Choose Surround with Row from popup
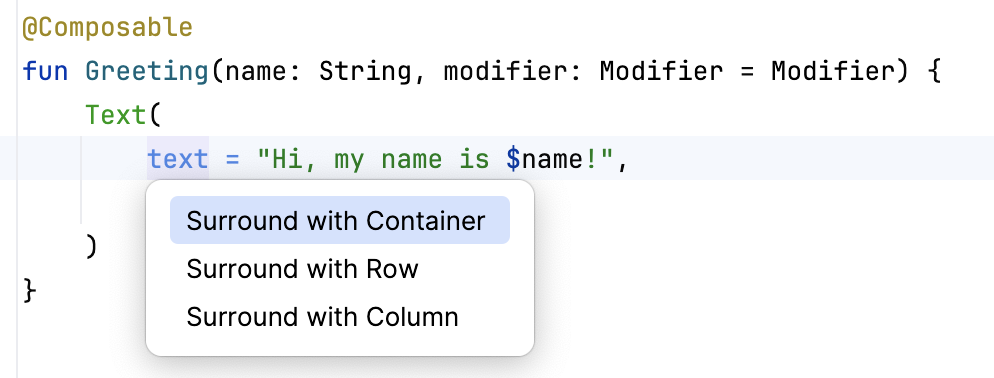 tap(302, 269)
